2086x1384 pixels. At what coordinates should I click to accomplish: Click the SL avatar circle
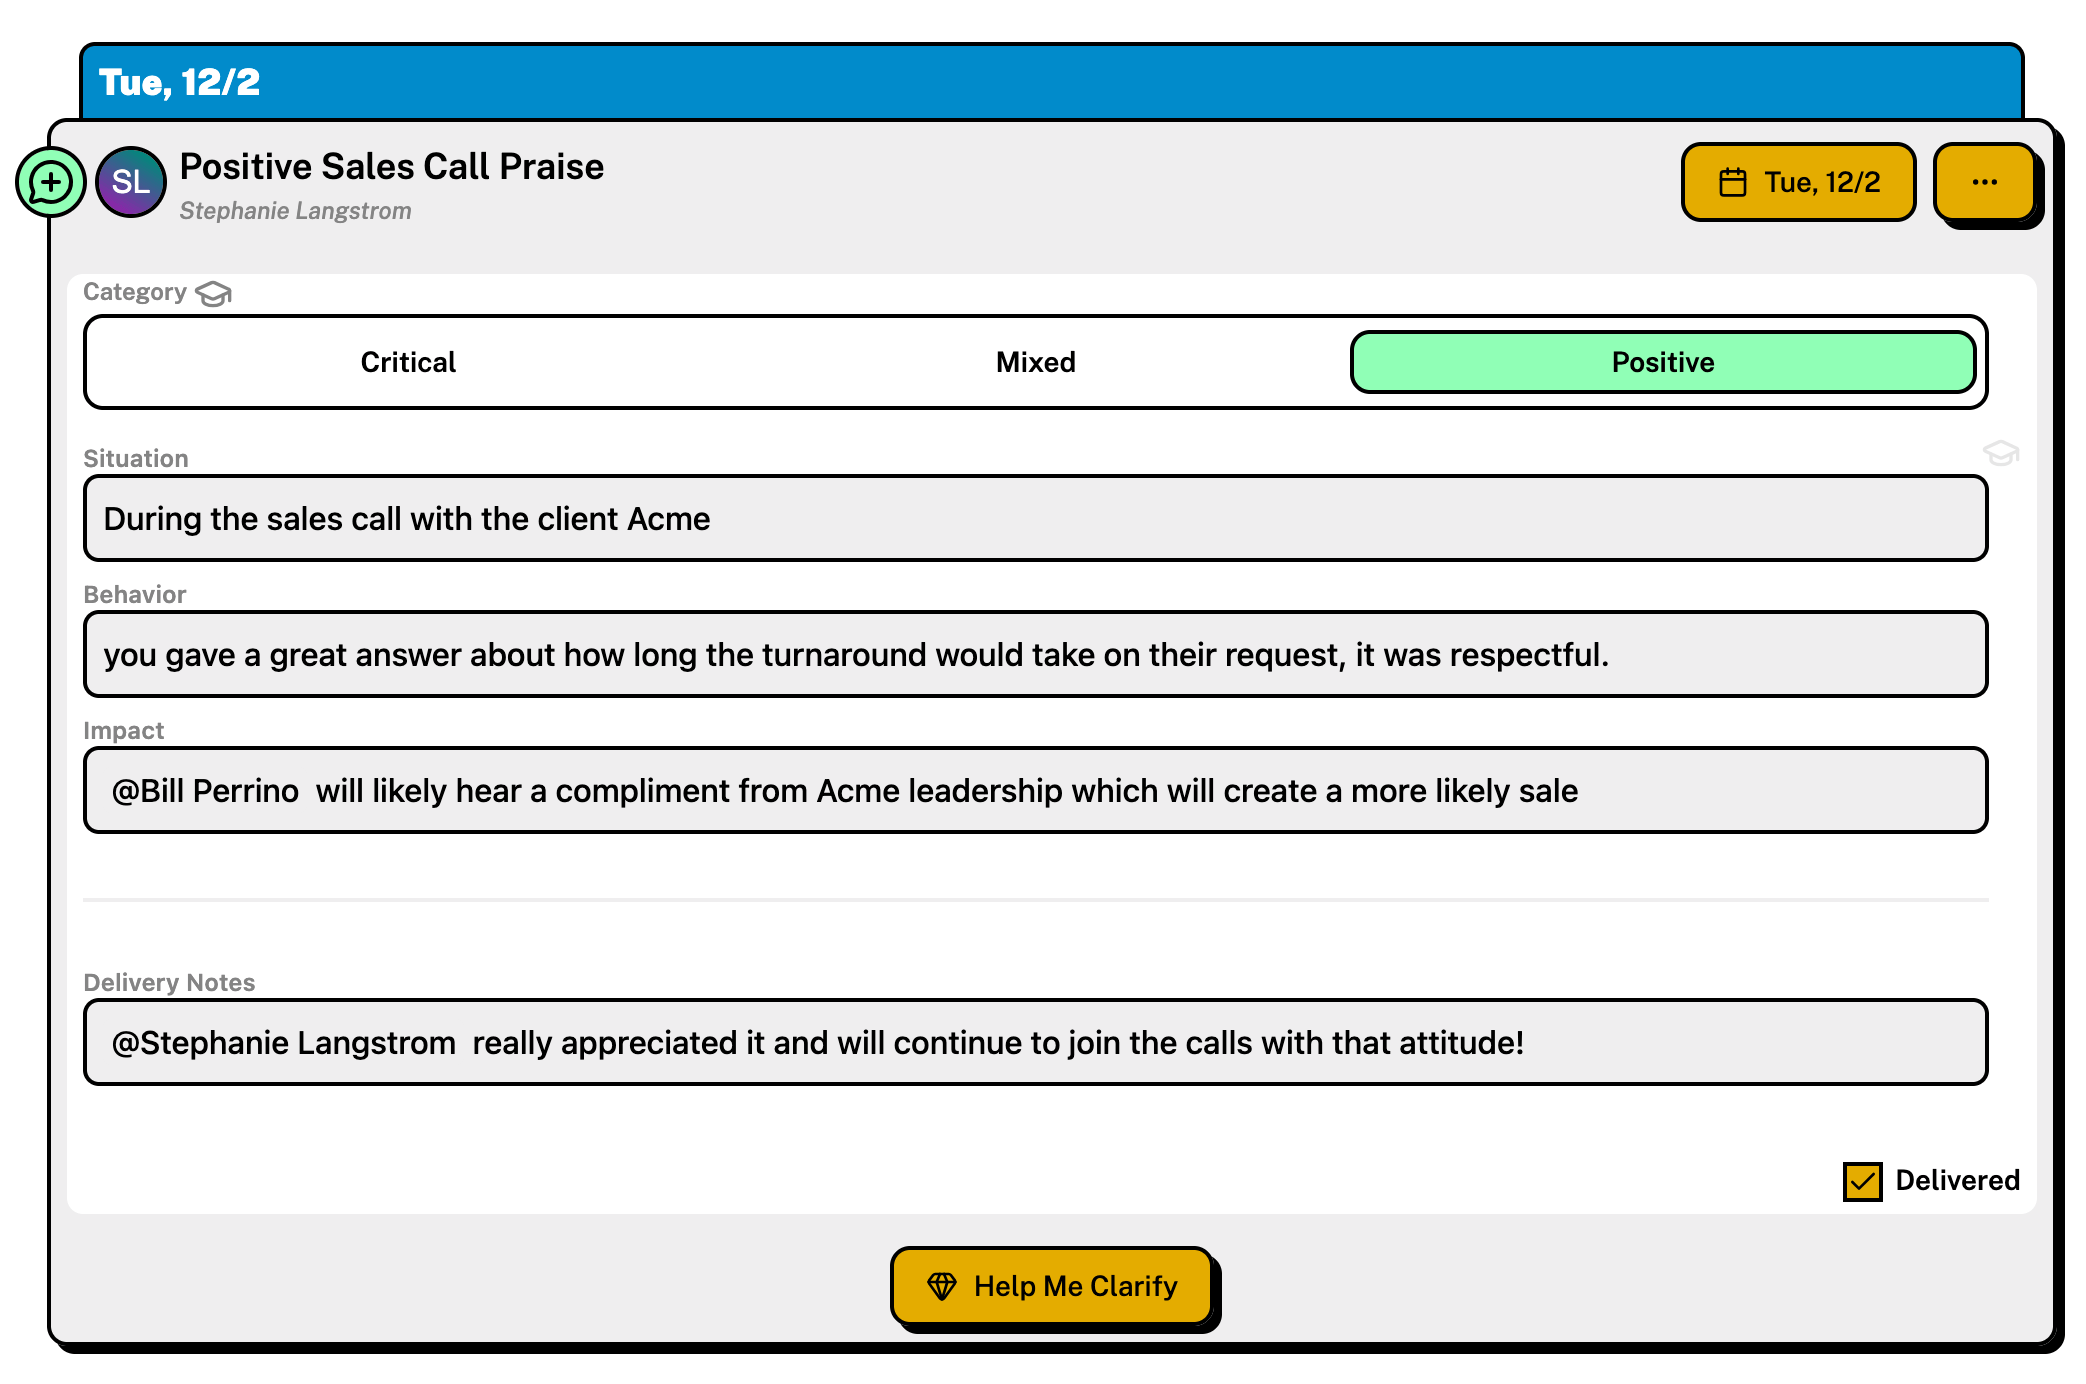point(131,182)
